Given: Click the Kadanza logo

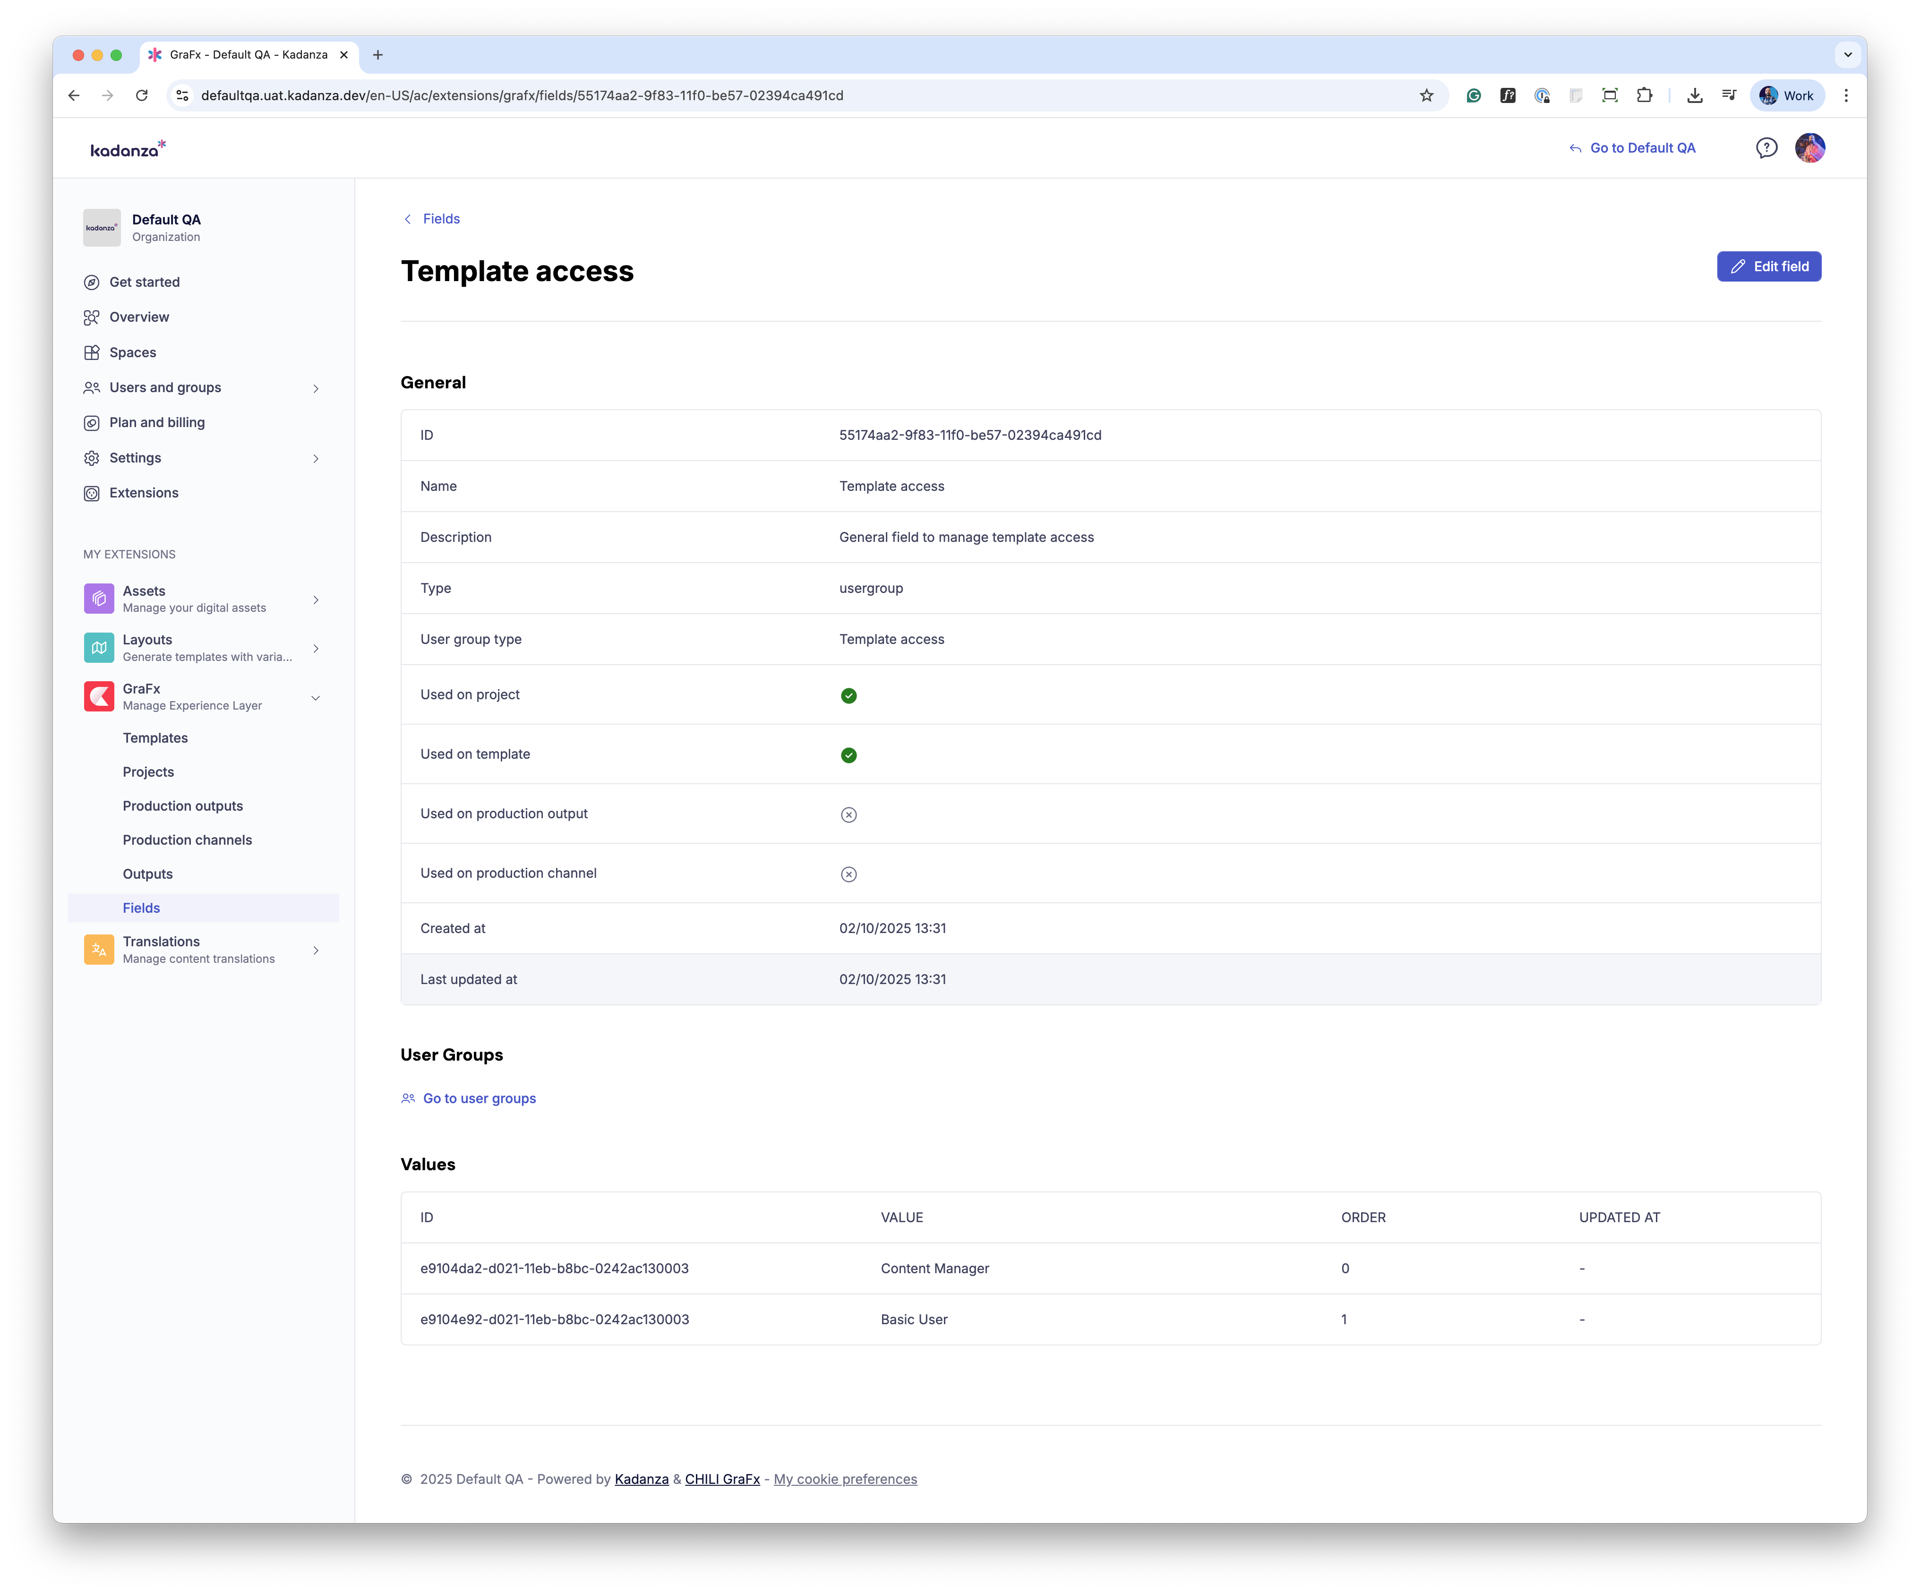Looking at the screenshot, I should (128, 149).
